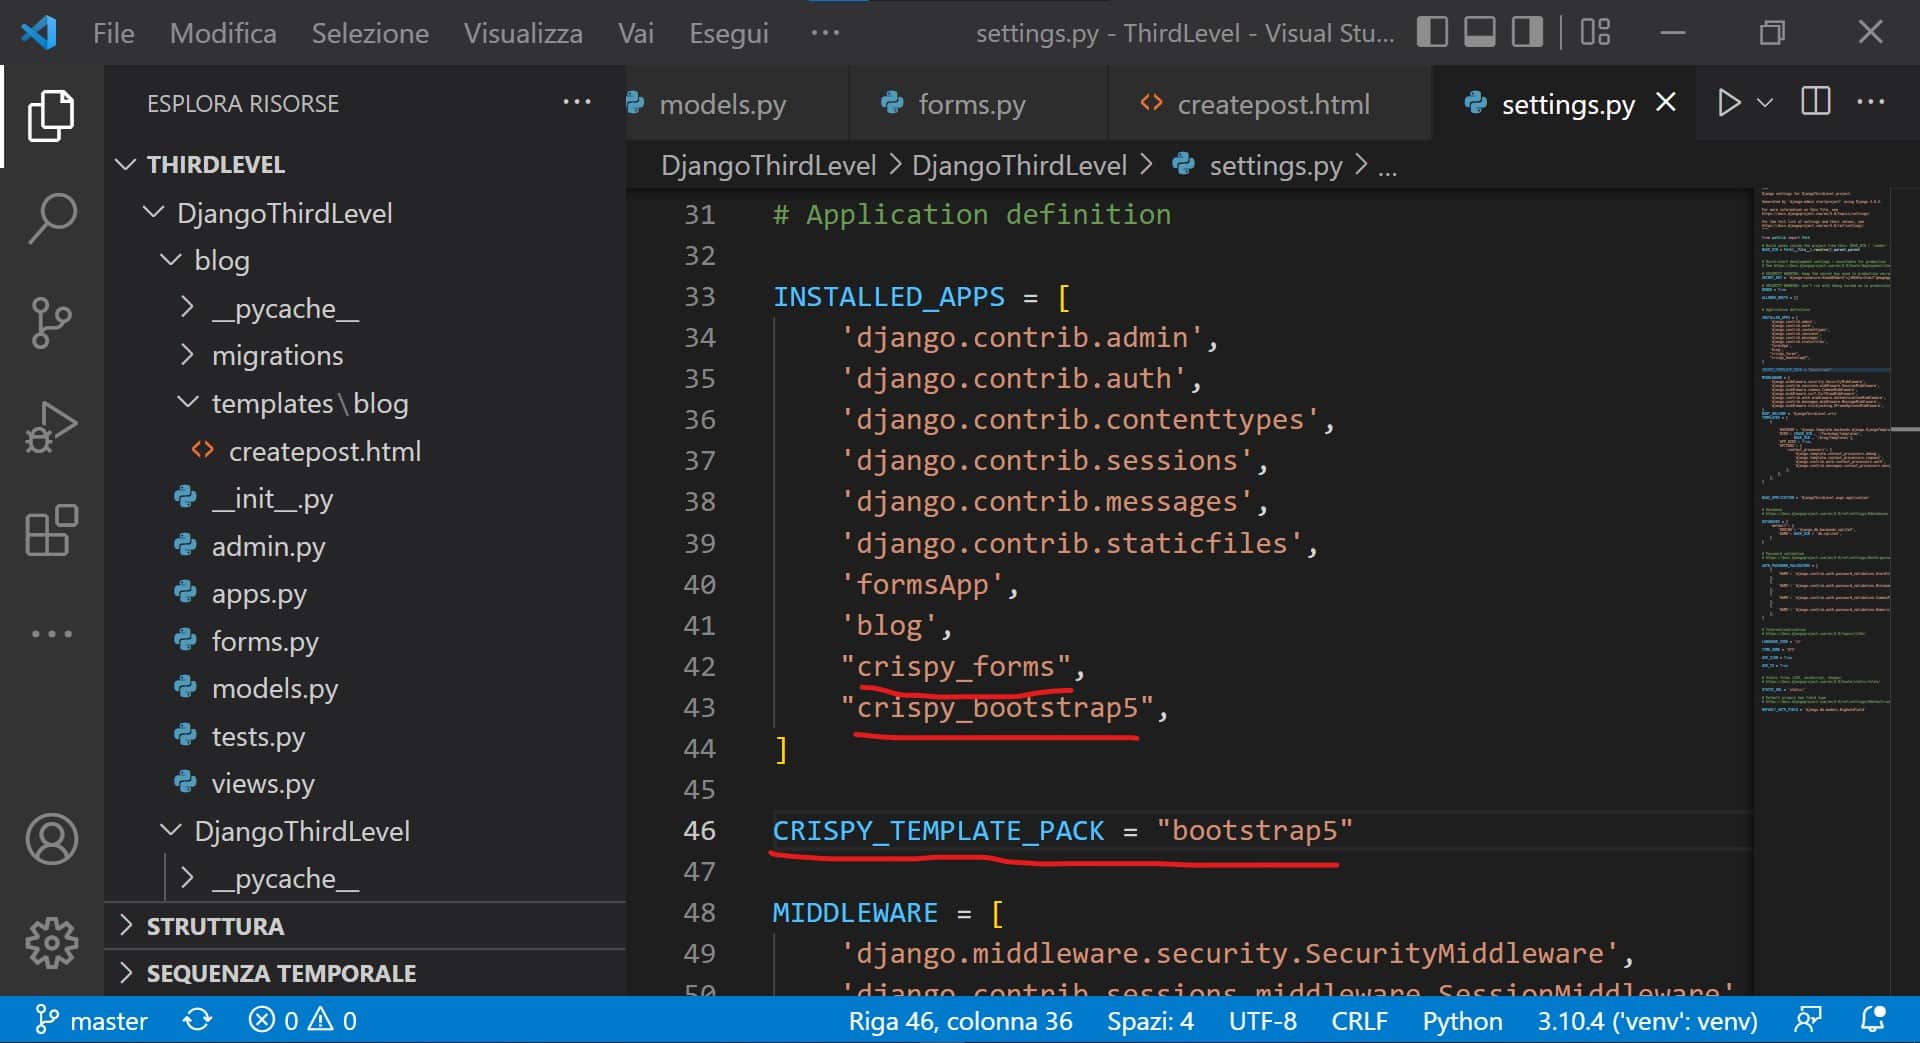Split the editor to the right

tap(1816, 102)
